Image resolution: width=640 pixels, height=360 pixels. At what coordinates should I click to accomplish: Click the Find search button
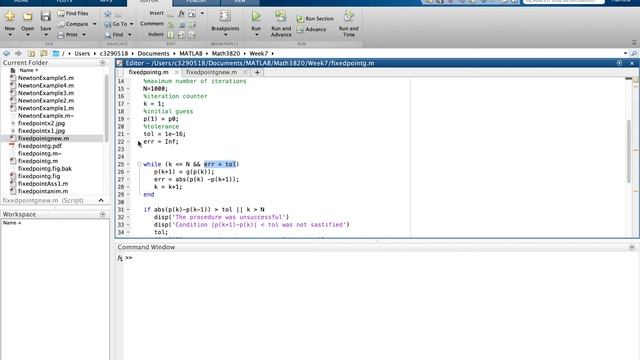click(114, 35)
